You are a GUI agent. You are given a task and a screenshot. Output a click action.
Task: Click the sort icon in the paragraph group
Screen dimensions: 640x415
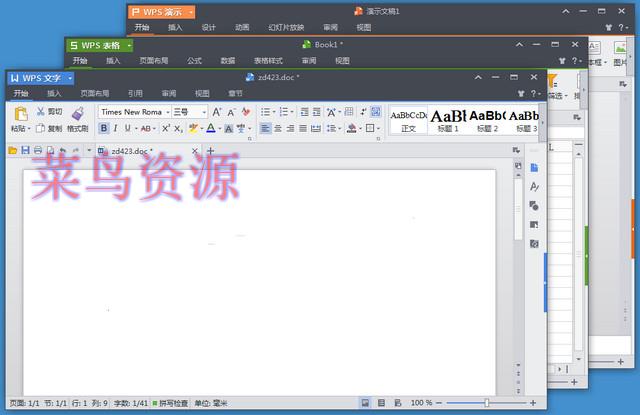[x=363, y=112]
